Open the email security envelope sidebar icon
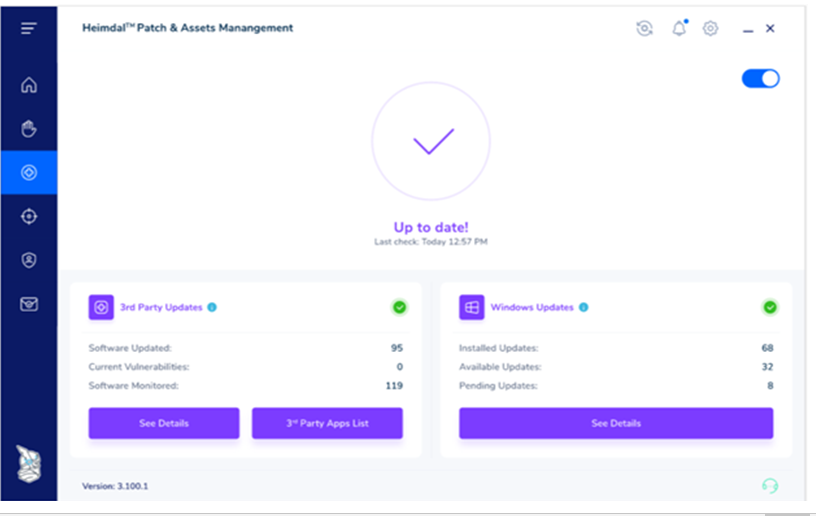This screenshot has height=516, width=816. coord(29,304)
